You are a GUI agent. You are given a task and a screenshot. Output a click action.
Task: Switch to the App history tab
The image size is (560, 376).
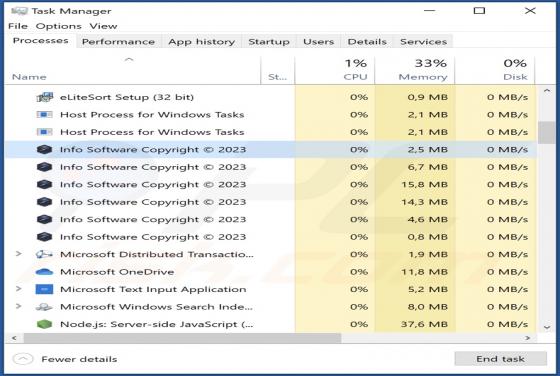201,42
